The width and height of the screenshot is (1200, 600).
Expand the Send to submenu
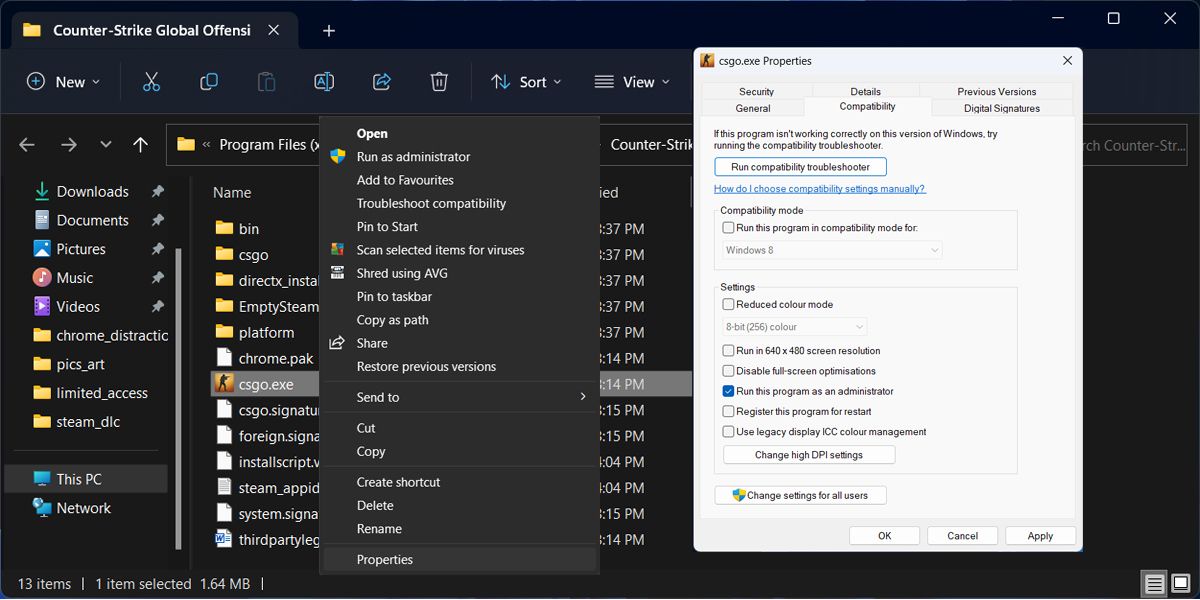(x=460, y=397)
